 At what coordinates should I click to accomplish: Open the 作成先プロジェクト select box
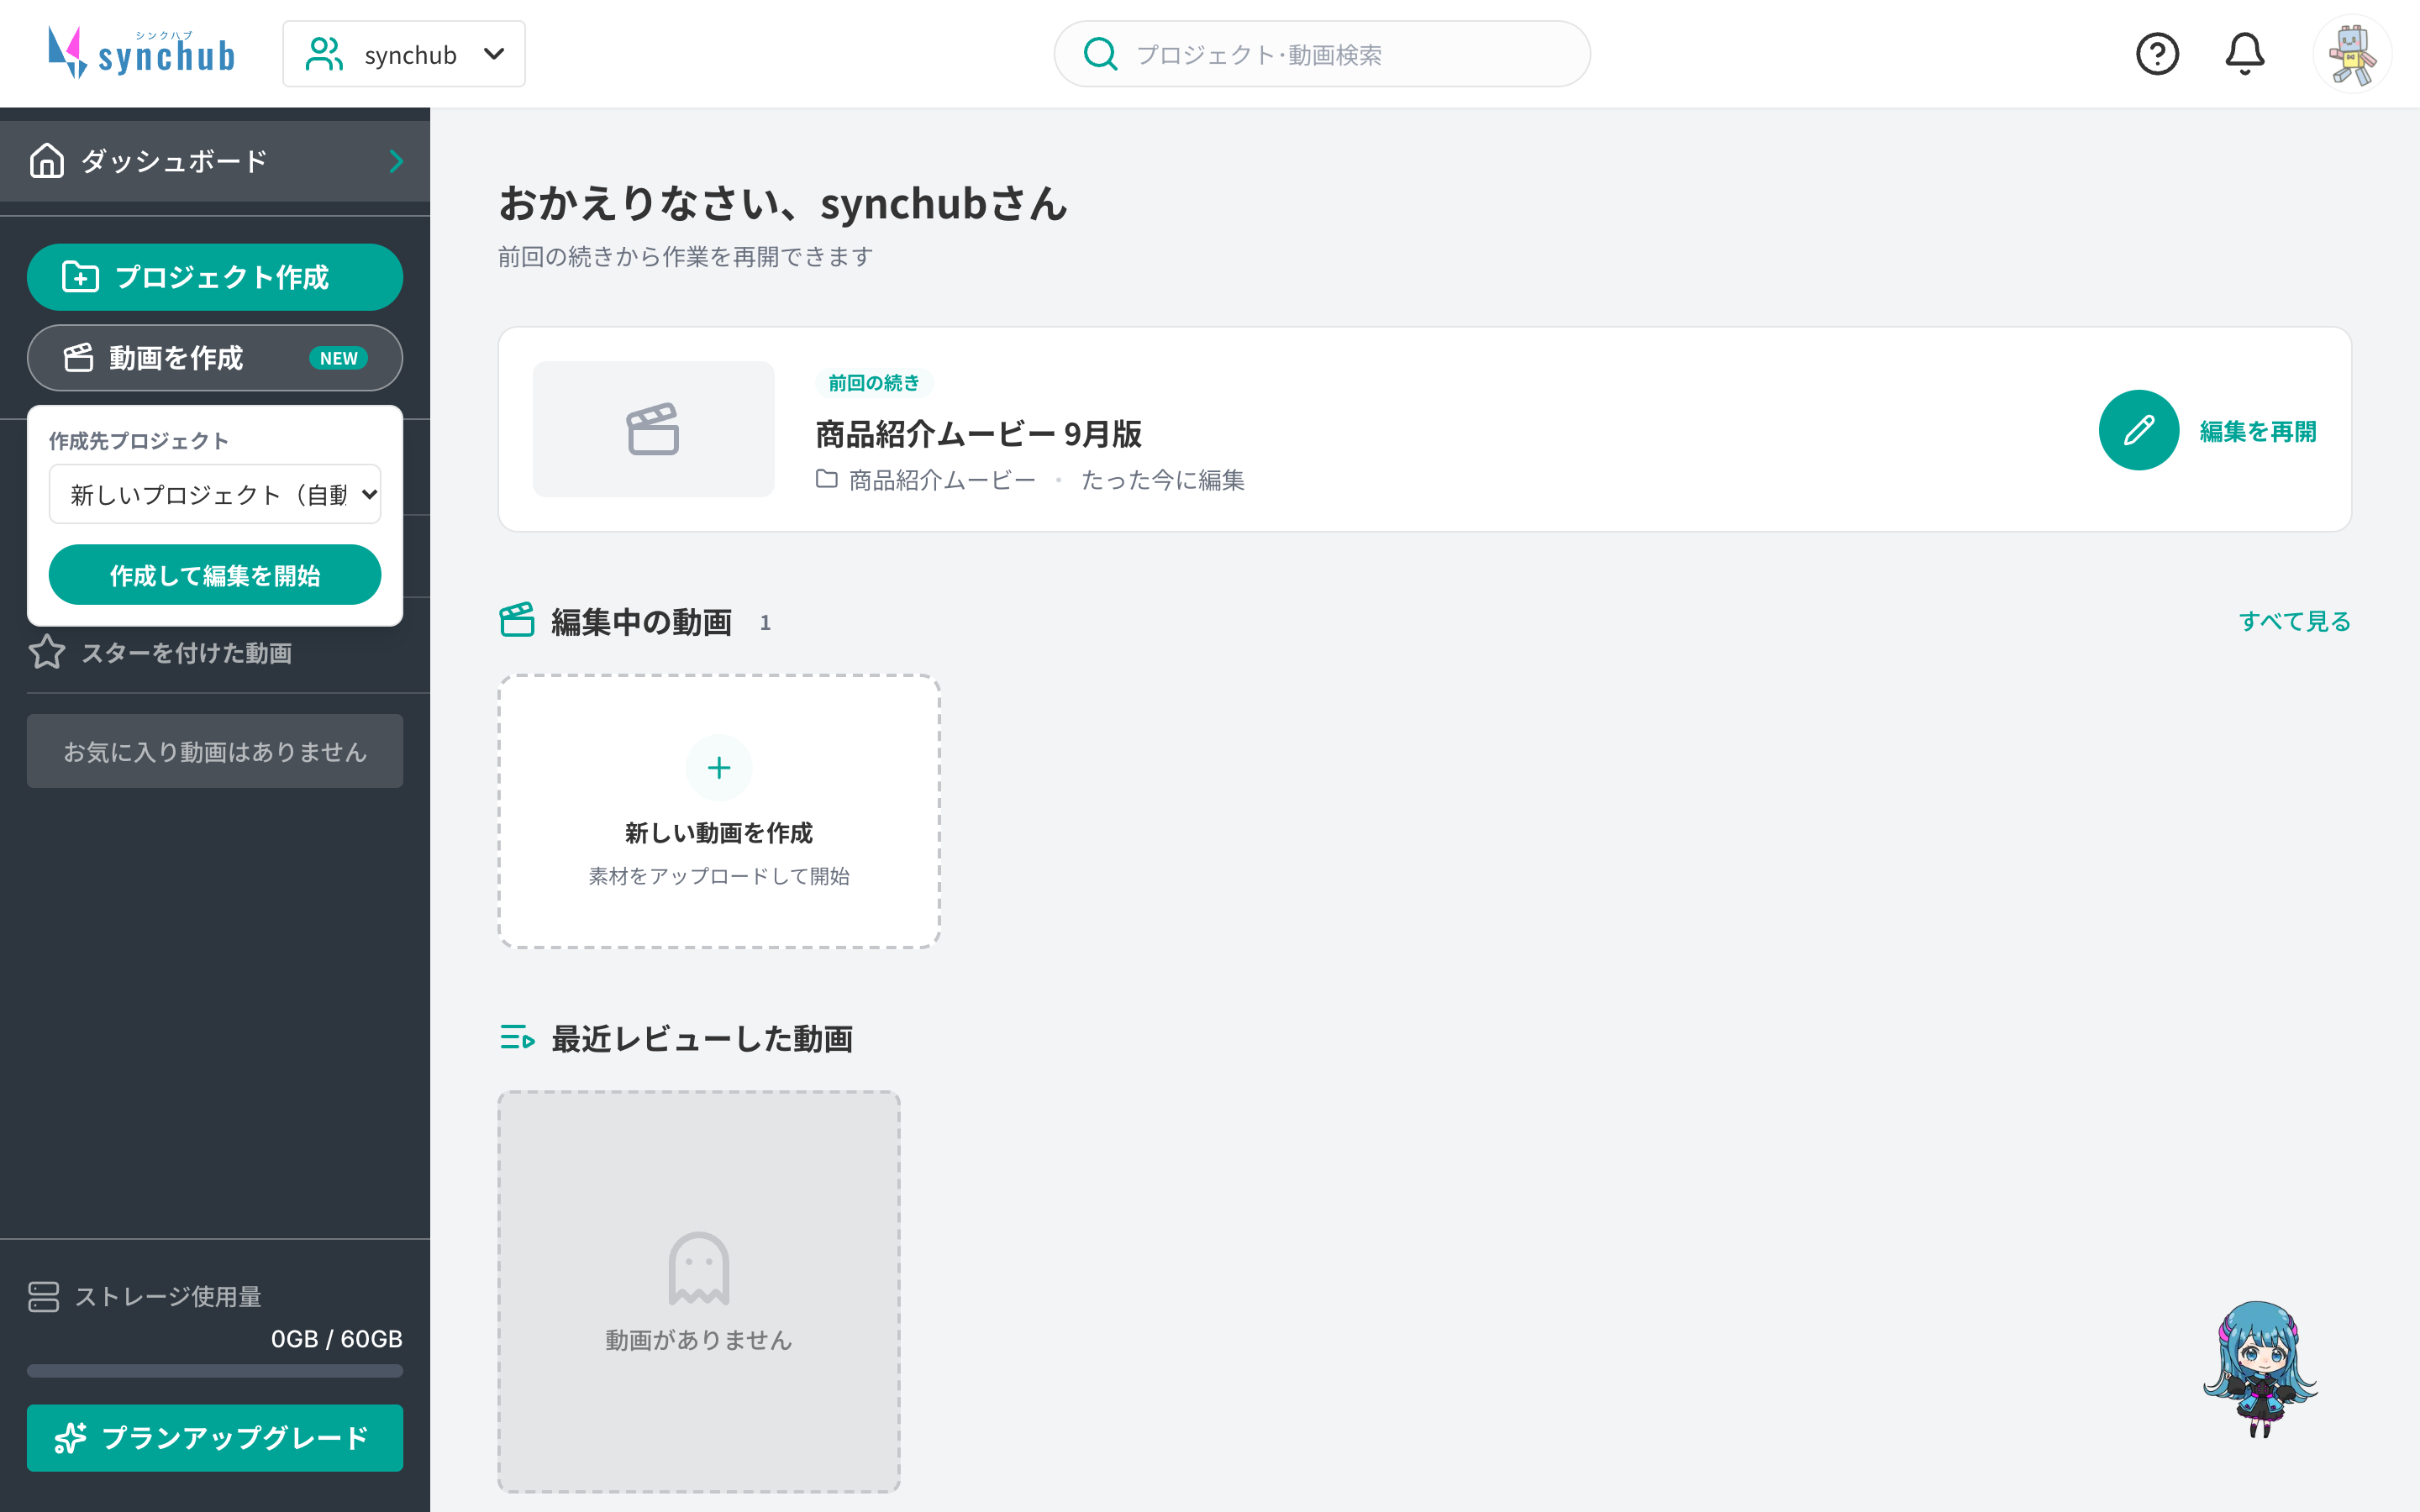(215, 494)
